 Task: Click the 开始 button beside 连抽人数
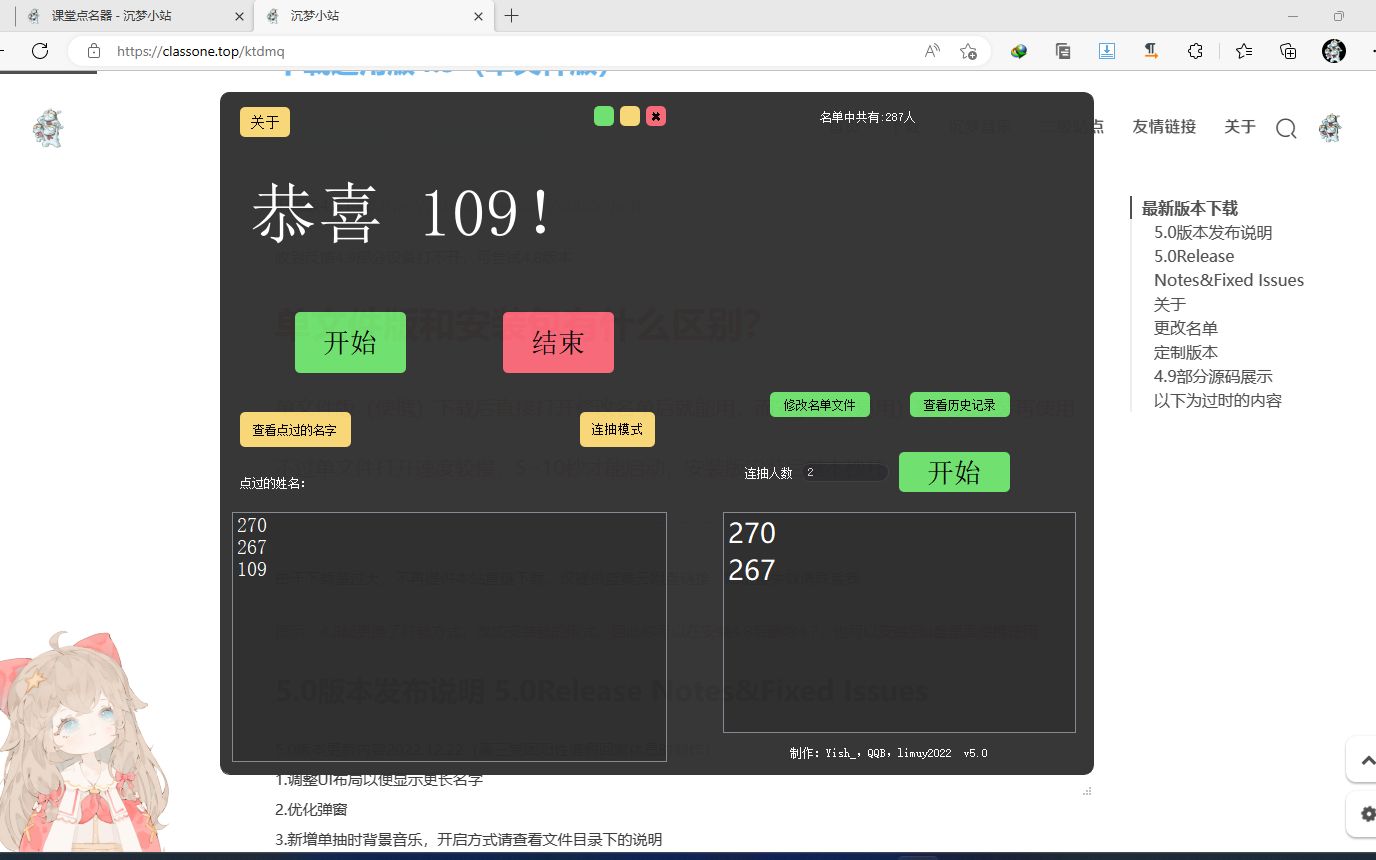[954, 472]
